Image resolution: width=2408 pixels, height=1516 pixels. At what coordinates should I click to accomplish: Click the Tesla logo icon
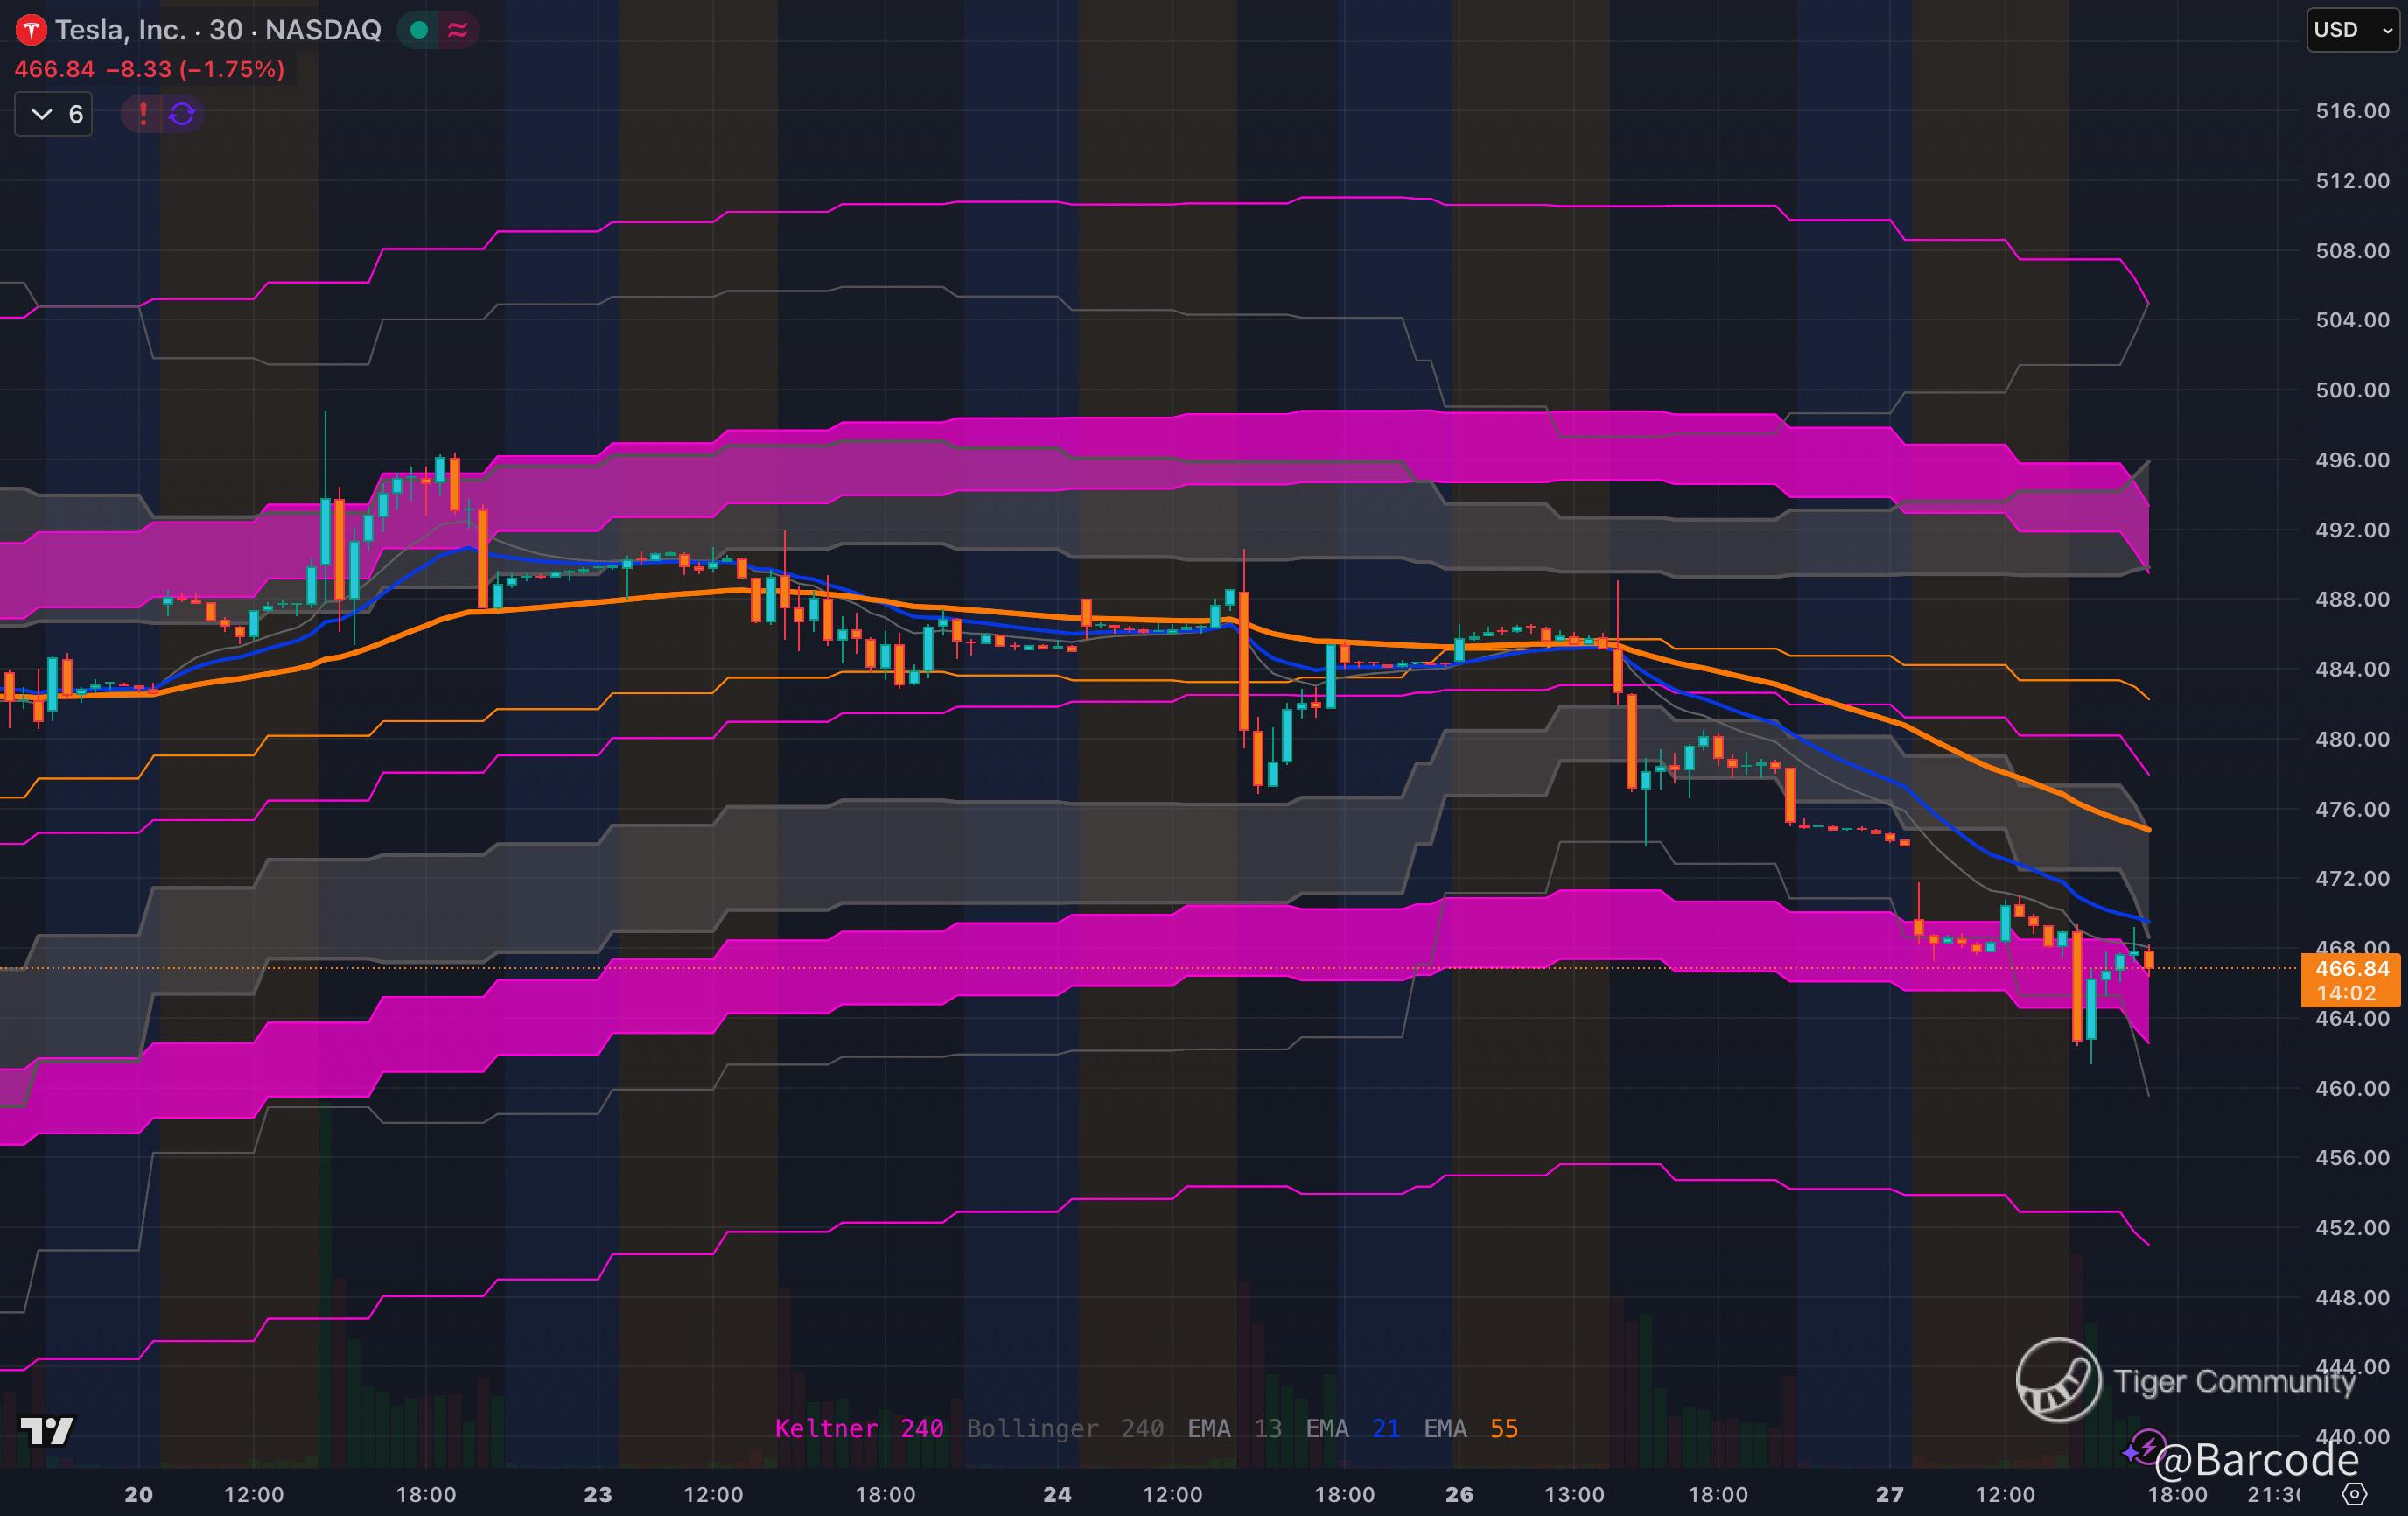[x=31, y=30]
